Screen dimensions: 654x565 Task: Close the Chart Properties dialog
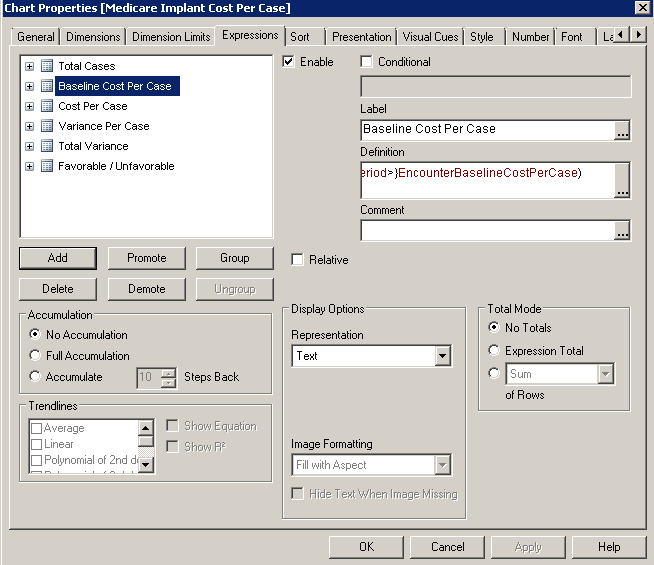[x=642, y=8]
